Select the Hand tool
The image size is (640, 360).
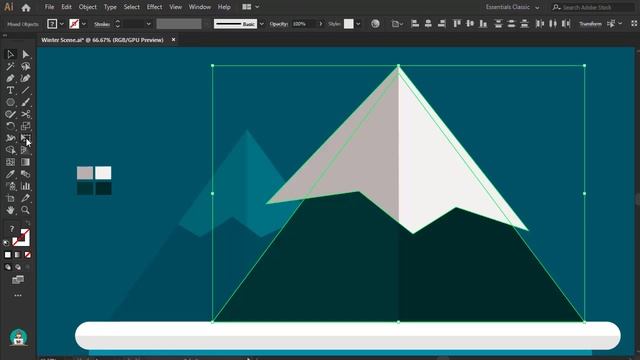pyautogui.click(x=10, y=210)
